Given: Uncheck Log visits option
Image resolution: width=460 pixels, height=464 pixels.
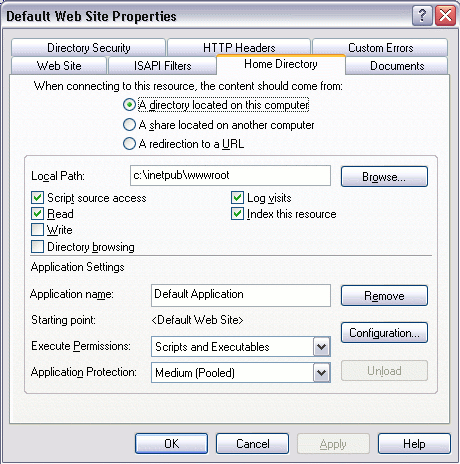Looking at the screenshot, I should (237, 198).
